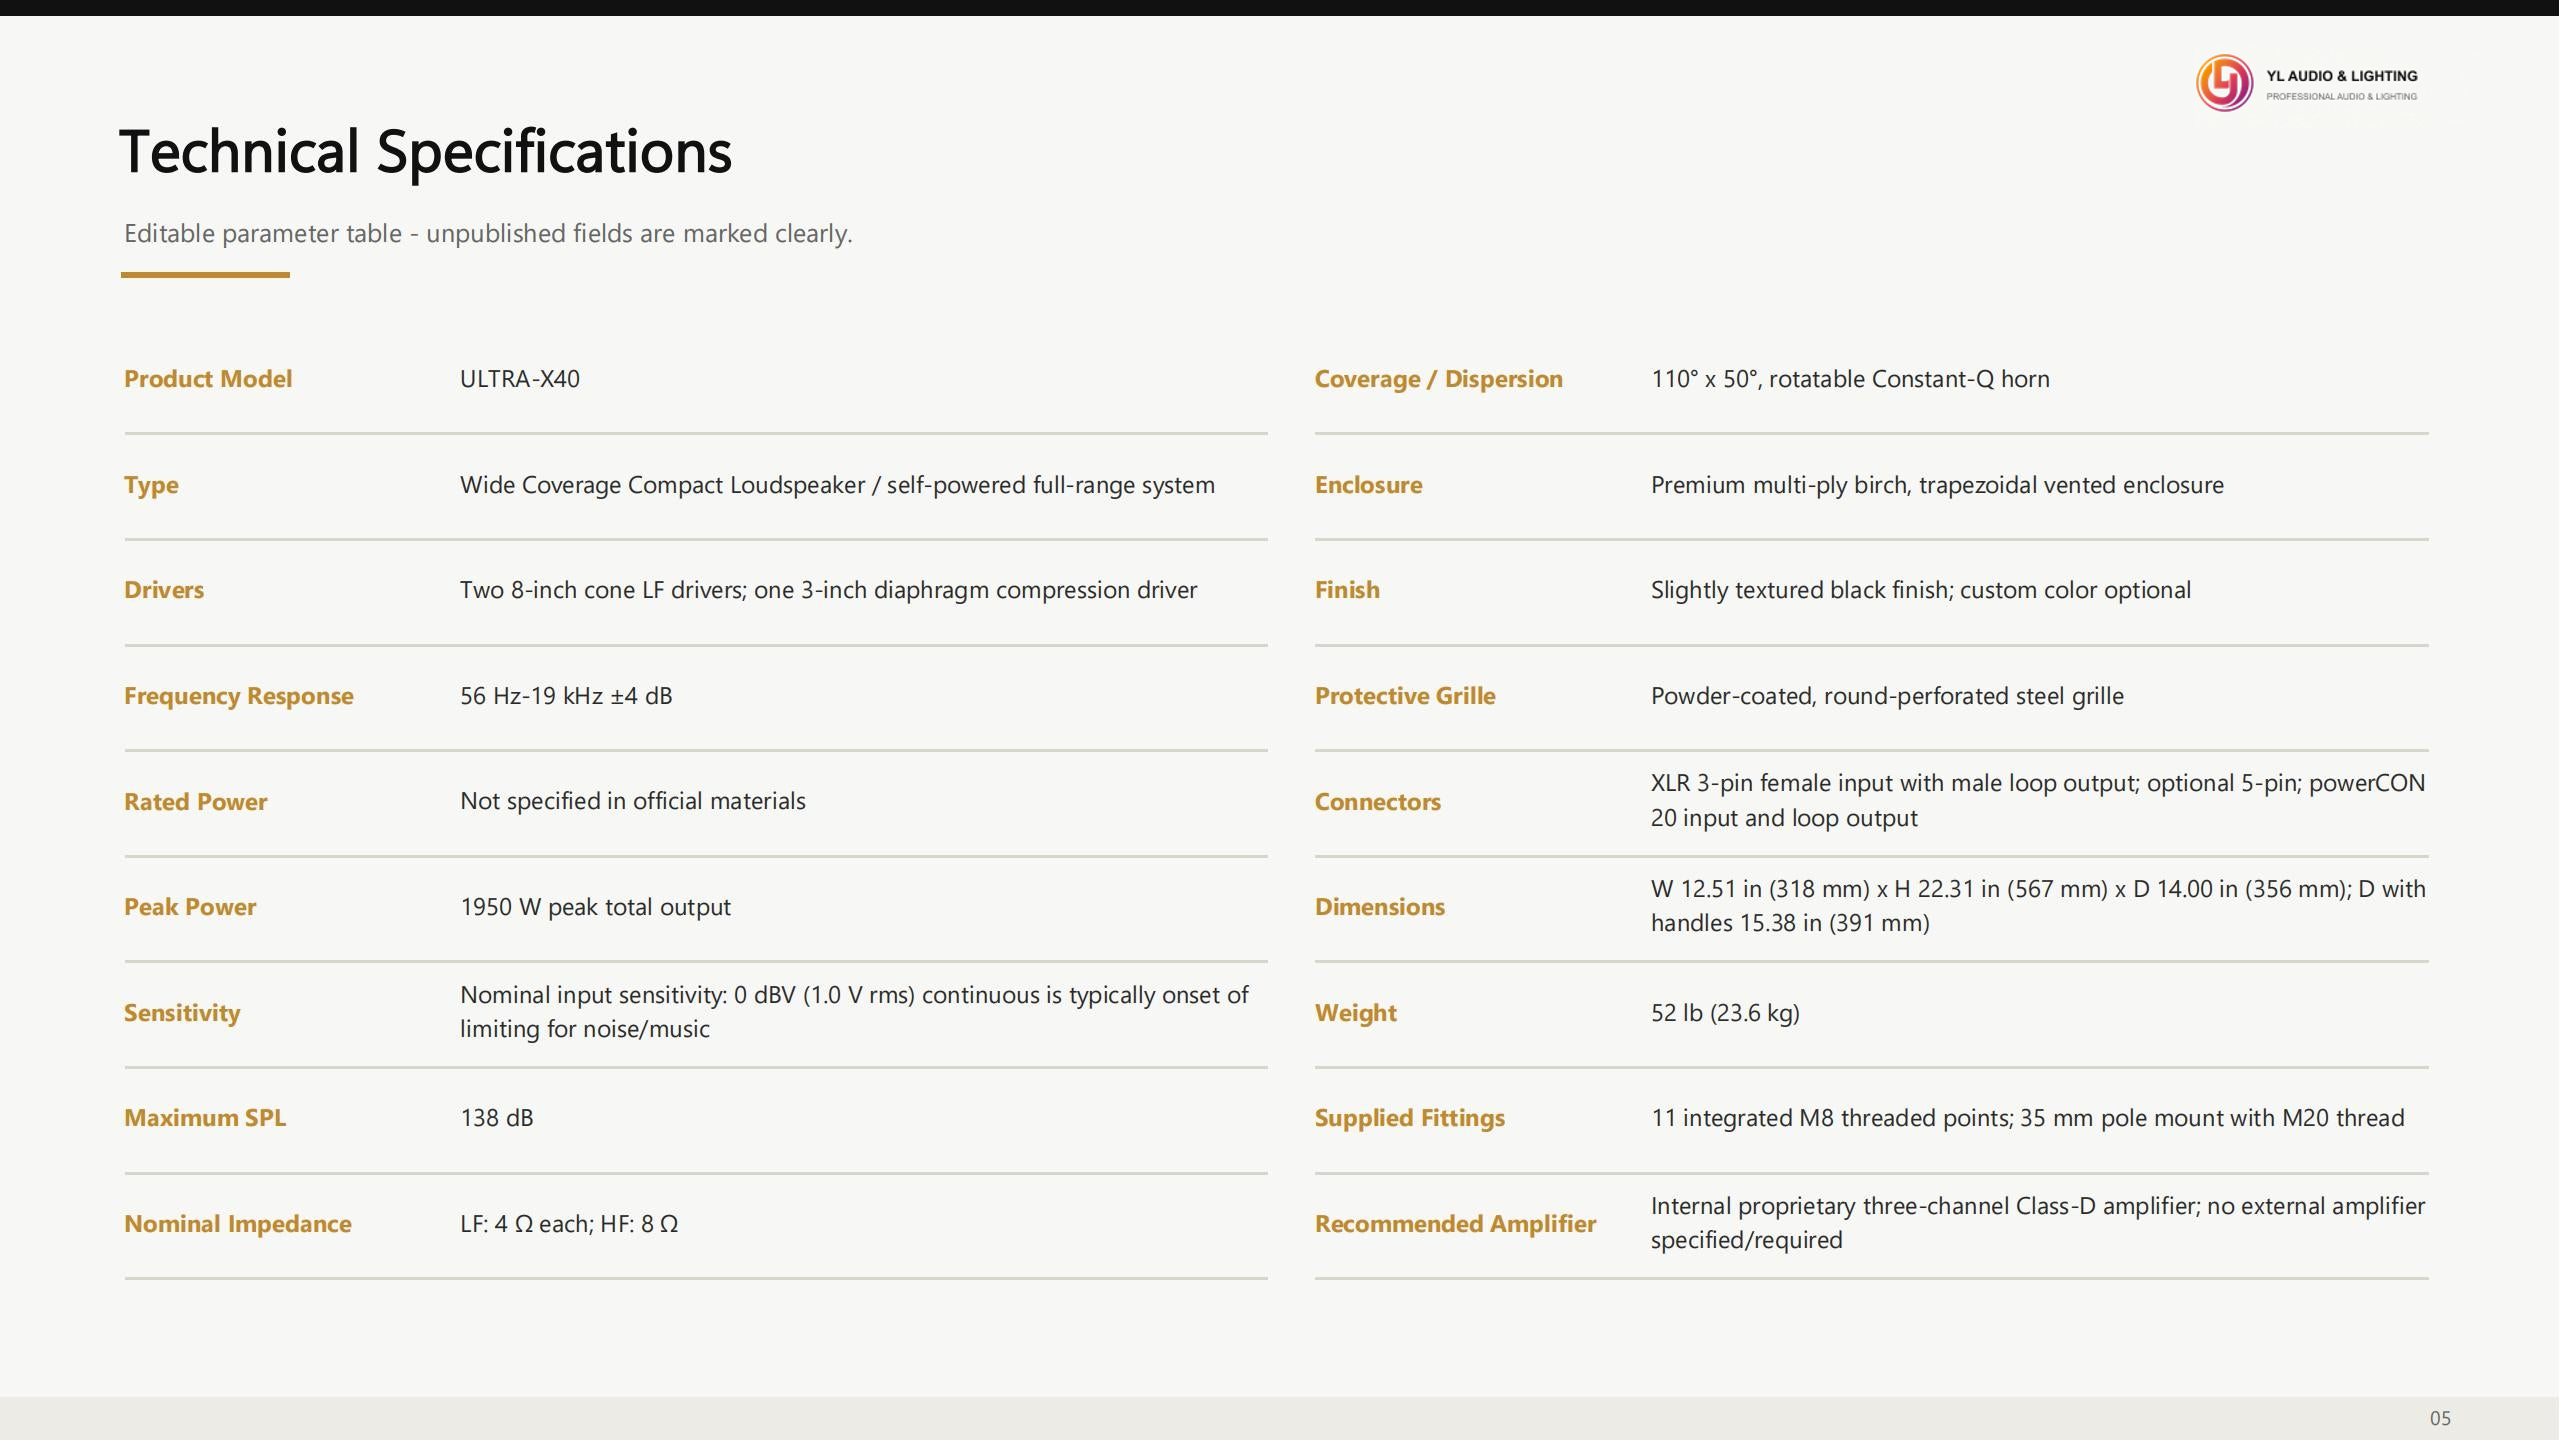Select the 56 Hz-19 kHz ±4 dB value

point(566,696)
